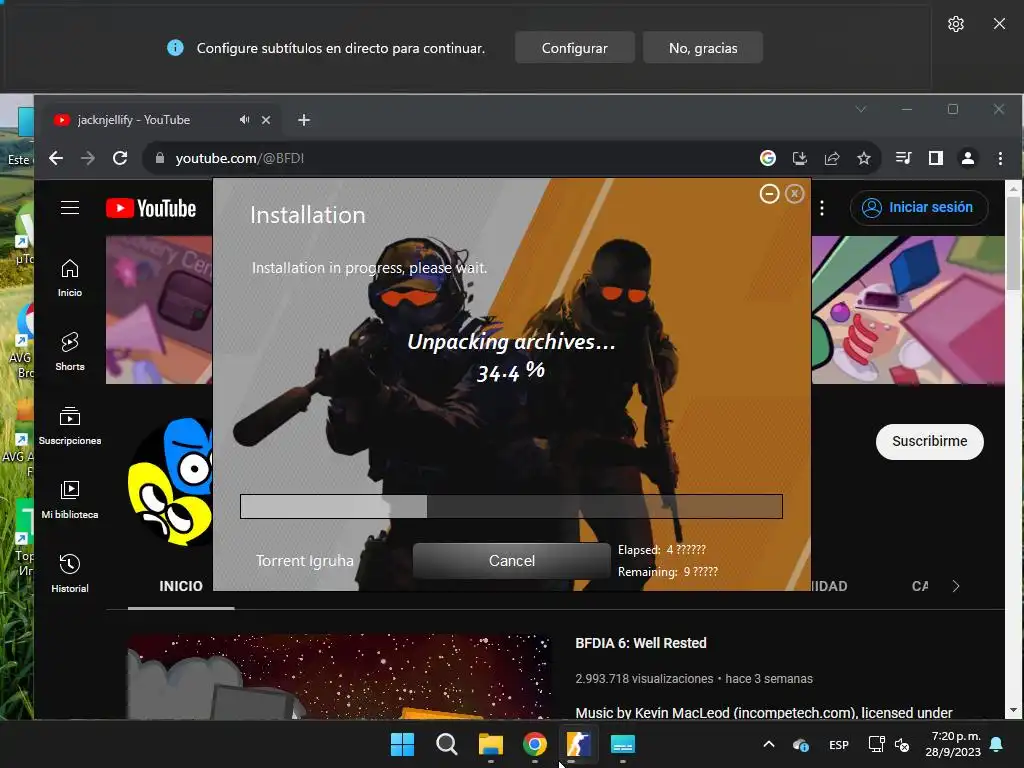Open YouTube settings three-dot menu
Screen dimensions: 1024x768
pos(822,208)
